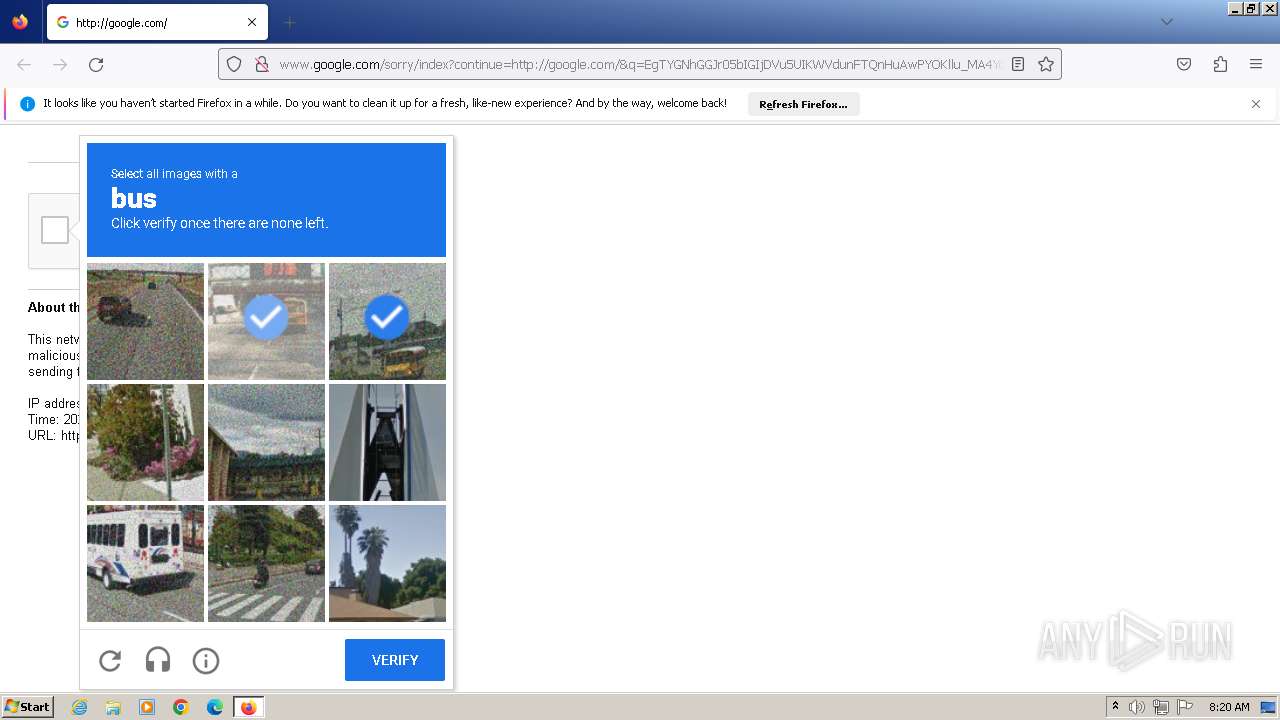Switch to audio challenge headphones icon
Image resolution: width=1280 pixels, height=720 pixels.
[x=158, y=660]
